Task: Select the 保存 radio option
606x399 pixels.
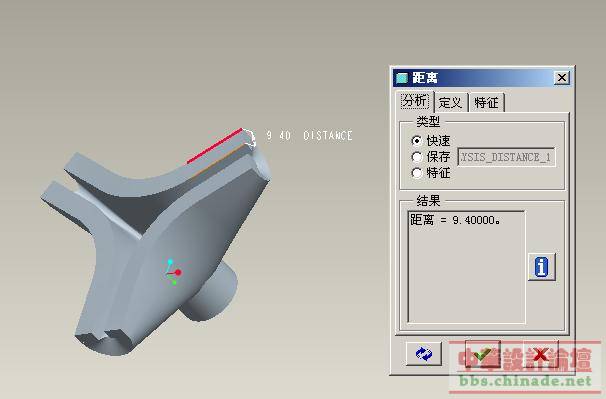Action: click(x=416, y=157)
